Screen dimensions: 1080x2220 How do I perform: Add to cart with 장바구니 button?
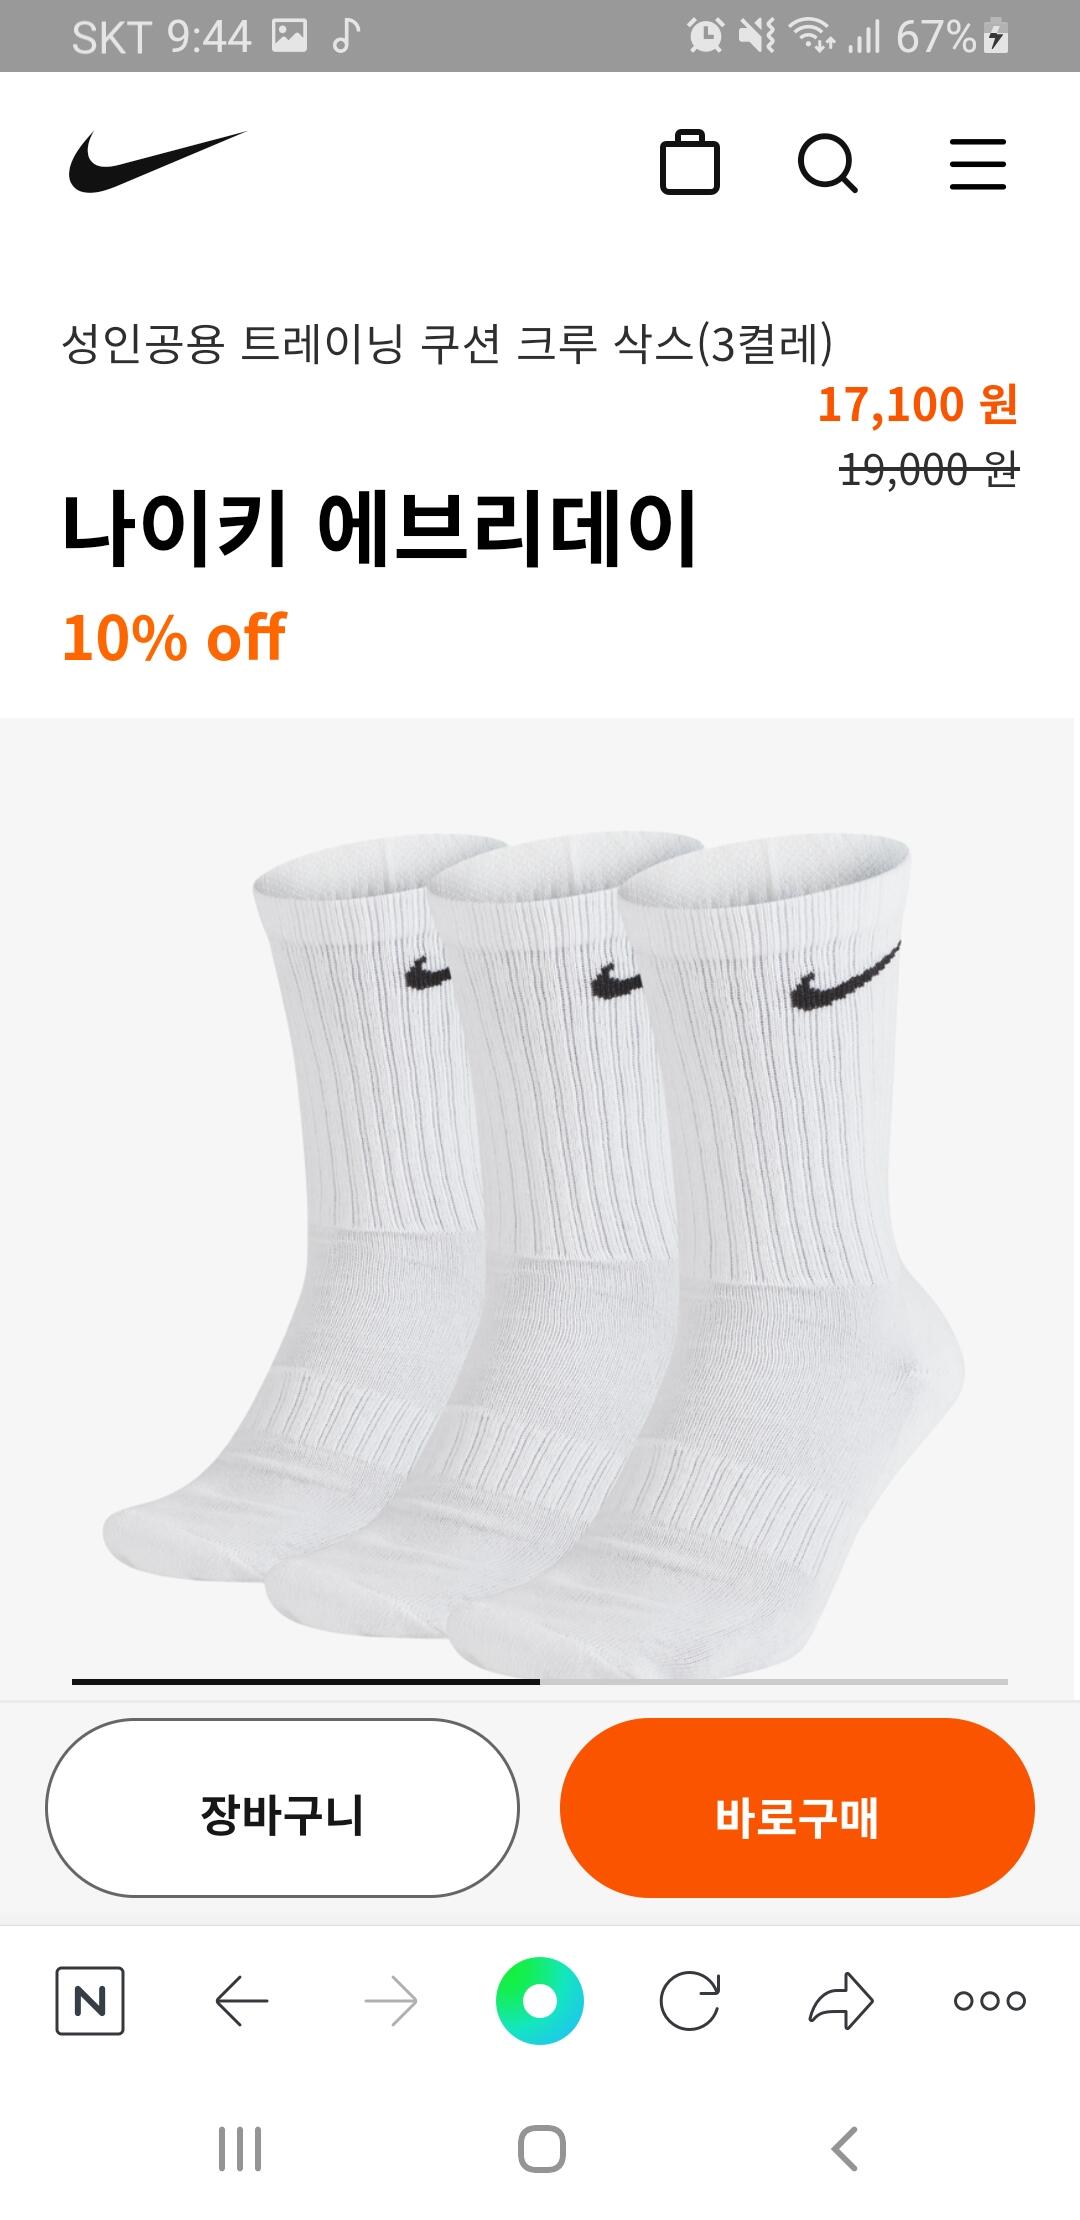282,1807
